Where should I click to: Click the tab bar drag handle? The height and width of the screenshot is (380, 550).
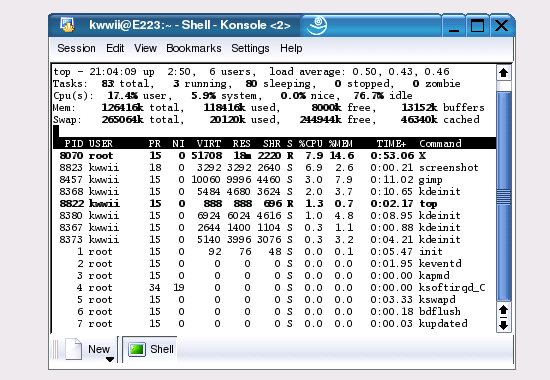tap(55, 349)
